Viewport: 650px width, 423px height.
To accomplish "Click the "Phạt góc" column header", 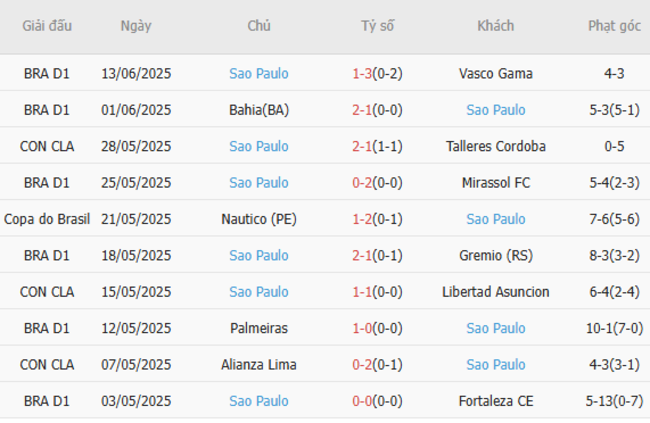I will point(614,26).
